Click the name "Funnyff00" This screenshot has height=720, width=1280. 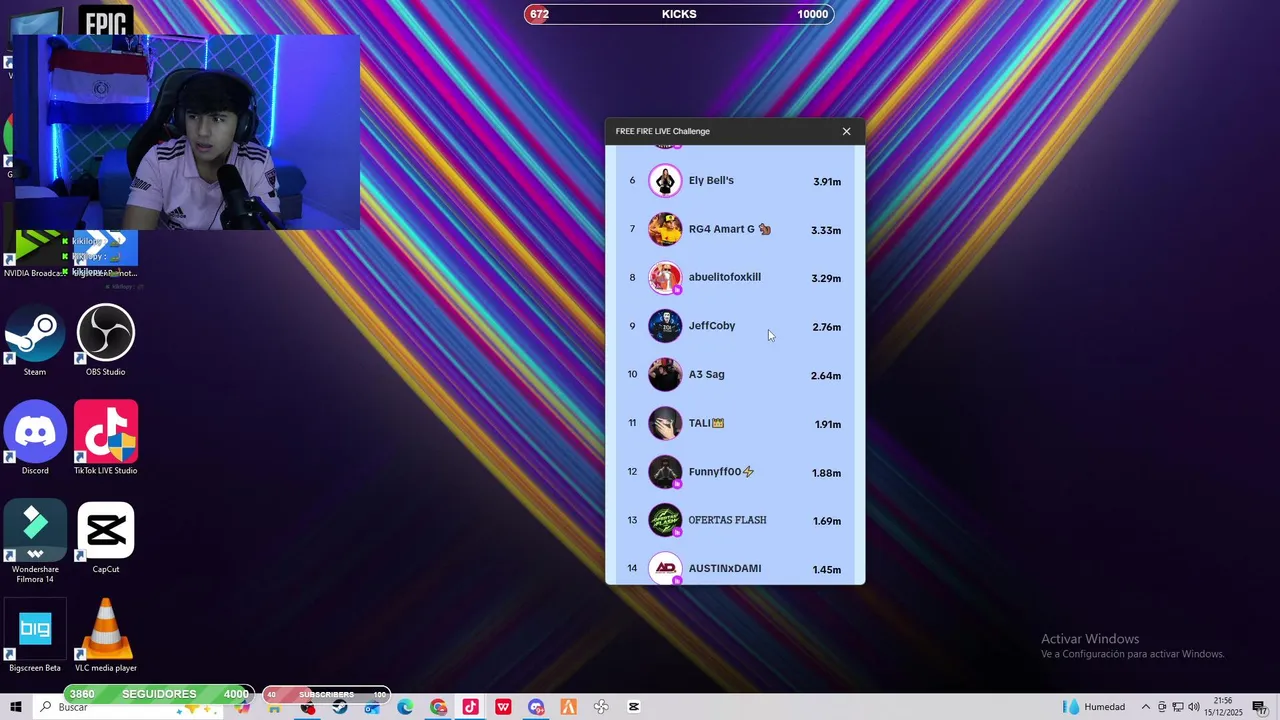point(715,472)
